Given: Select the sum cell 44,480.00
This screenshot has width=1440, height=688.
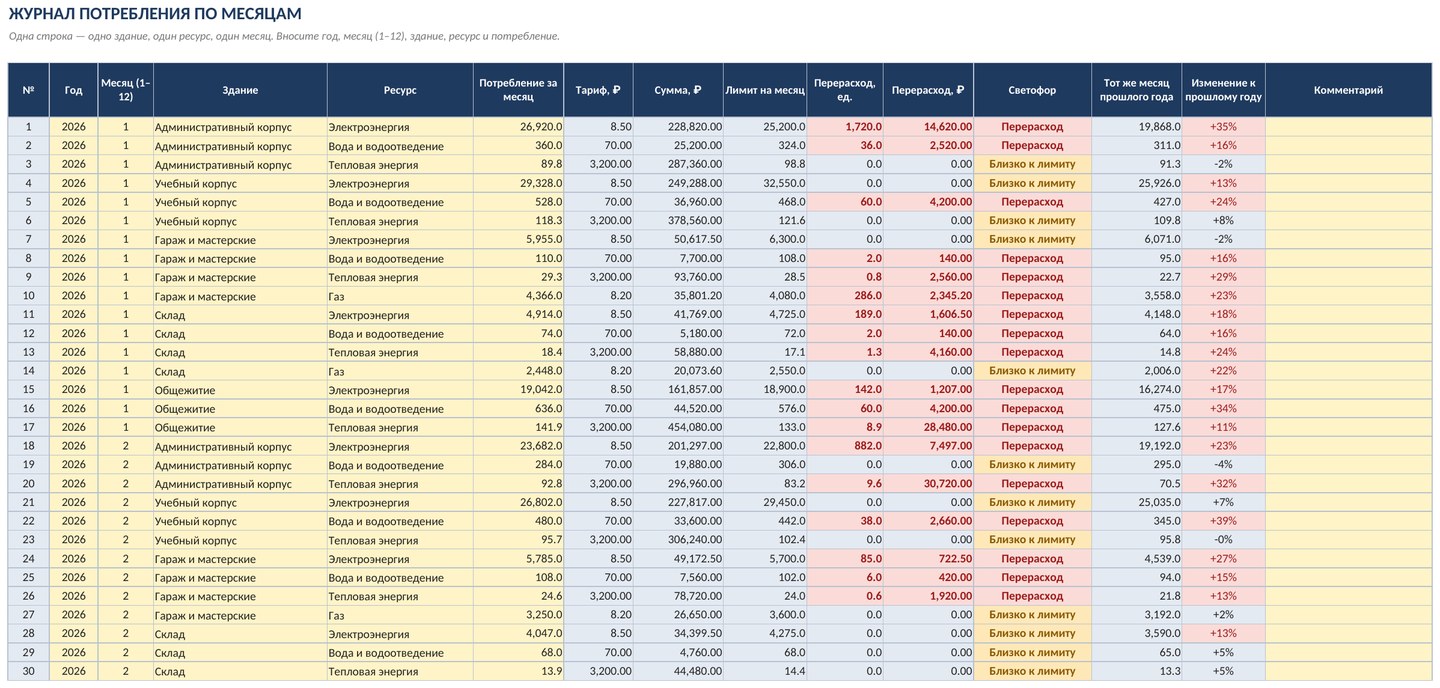Looking at the screenshot, I should pos(678,672).
